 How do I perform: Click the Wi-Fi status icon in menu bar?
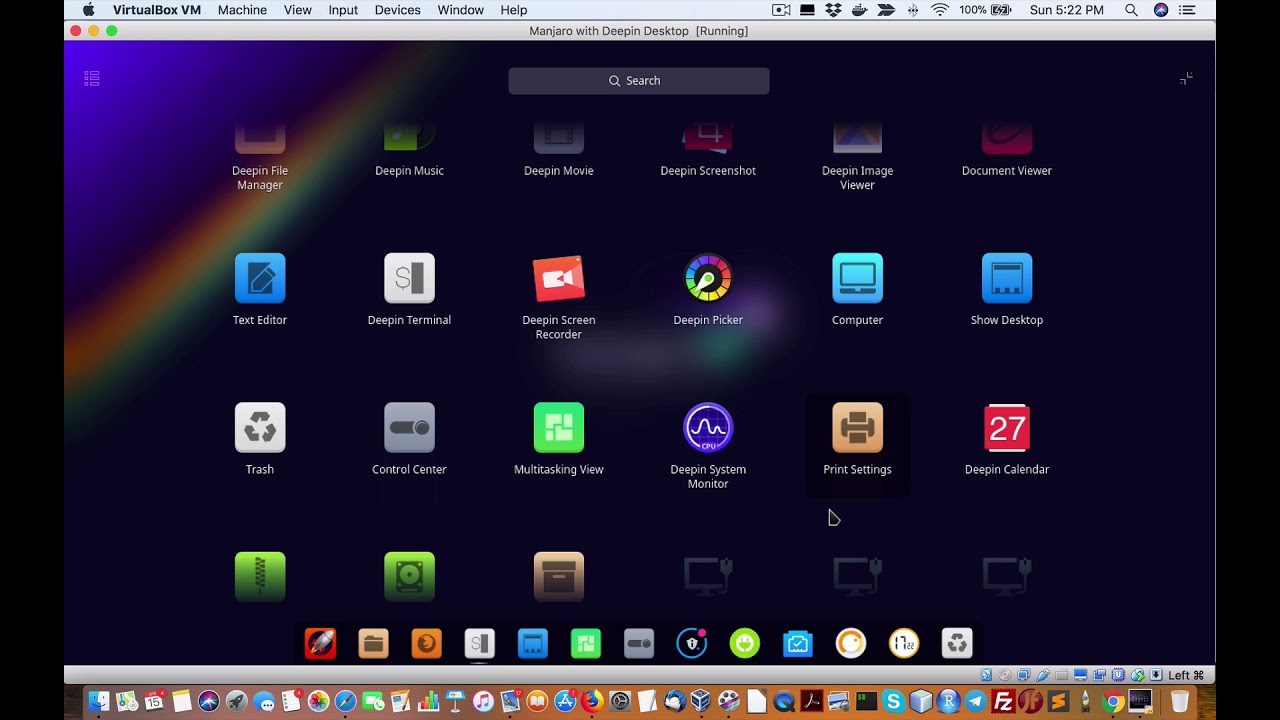pyautogui.click(x=939, y=10)
